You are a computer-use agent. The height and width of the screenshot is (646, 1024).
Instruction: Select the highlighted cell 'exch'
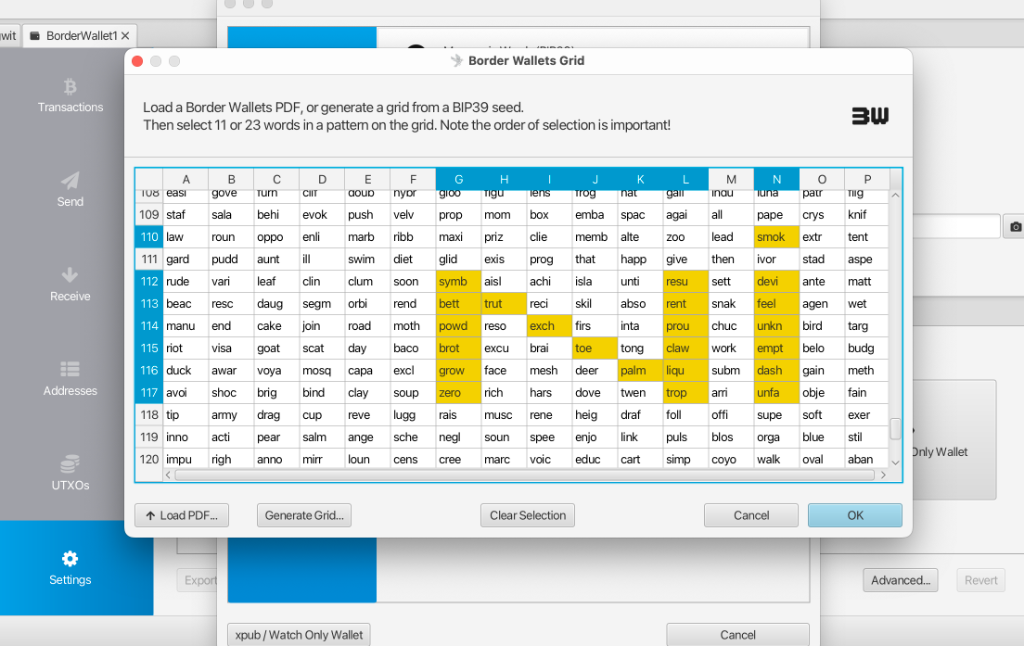pos(549,326)
